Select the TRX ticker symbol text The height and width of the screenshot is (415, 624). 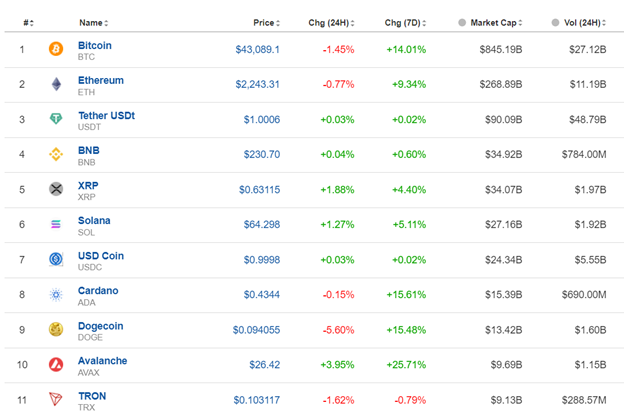pos(86,407)
